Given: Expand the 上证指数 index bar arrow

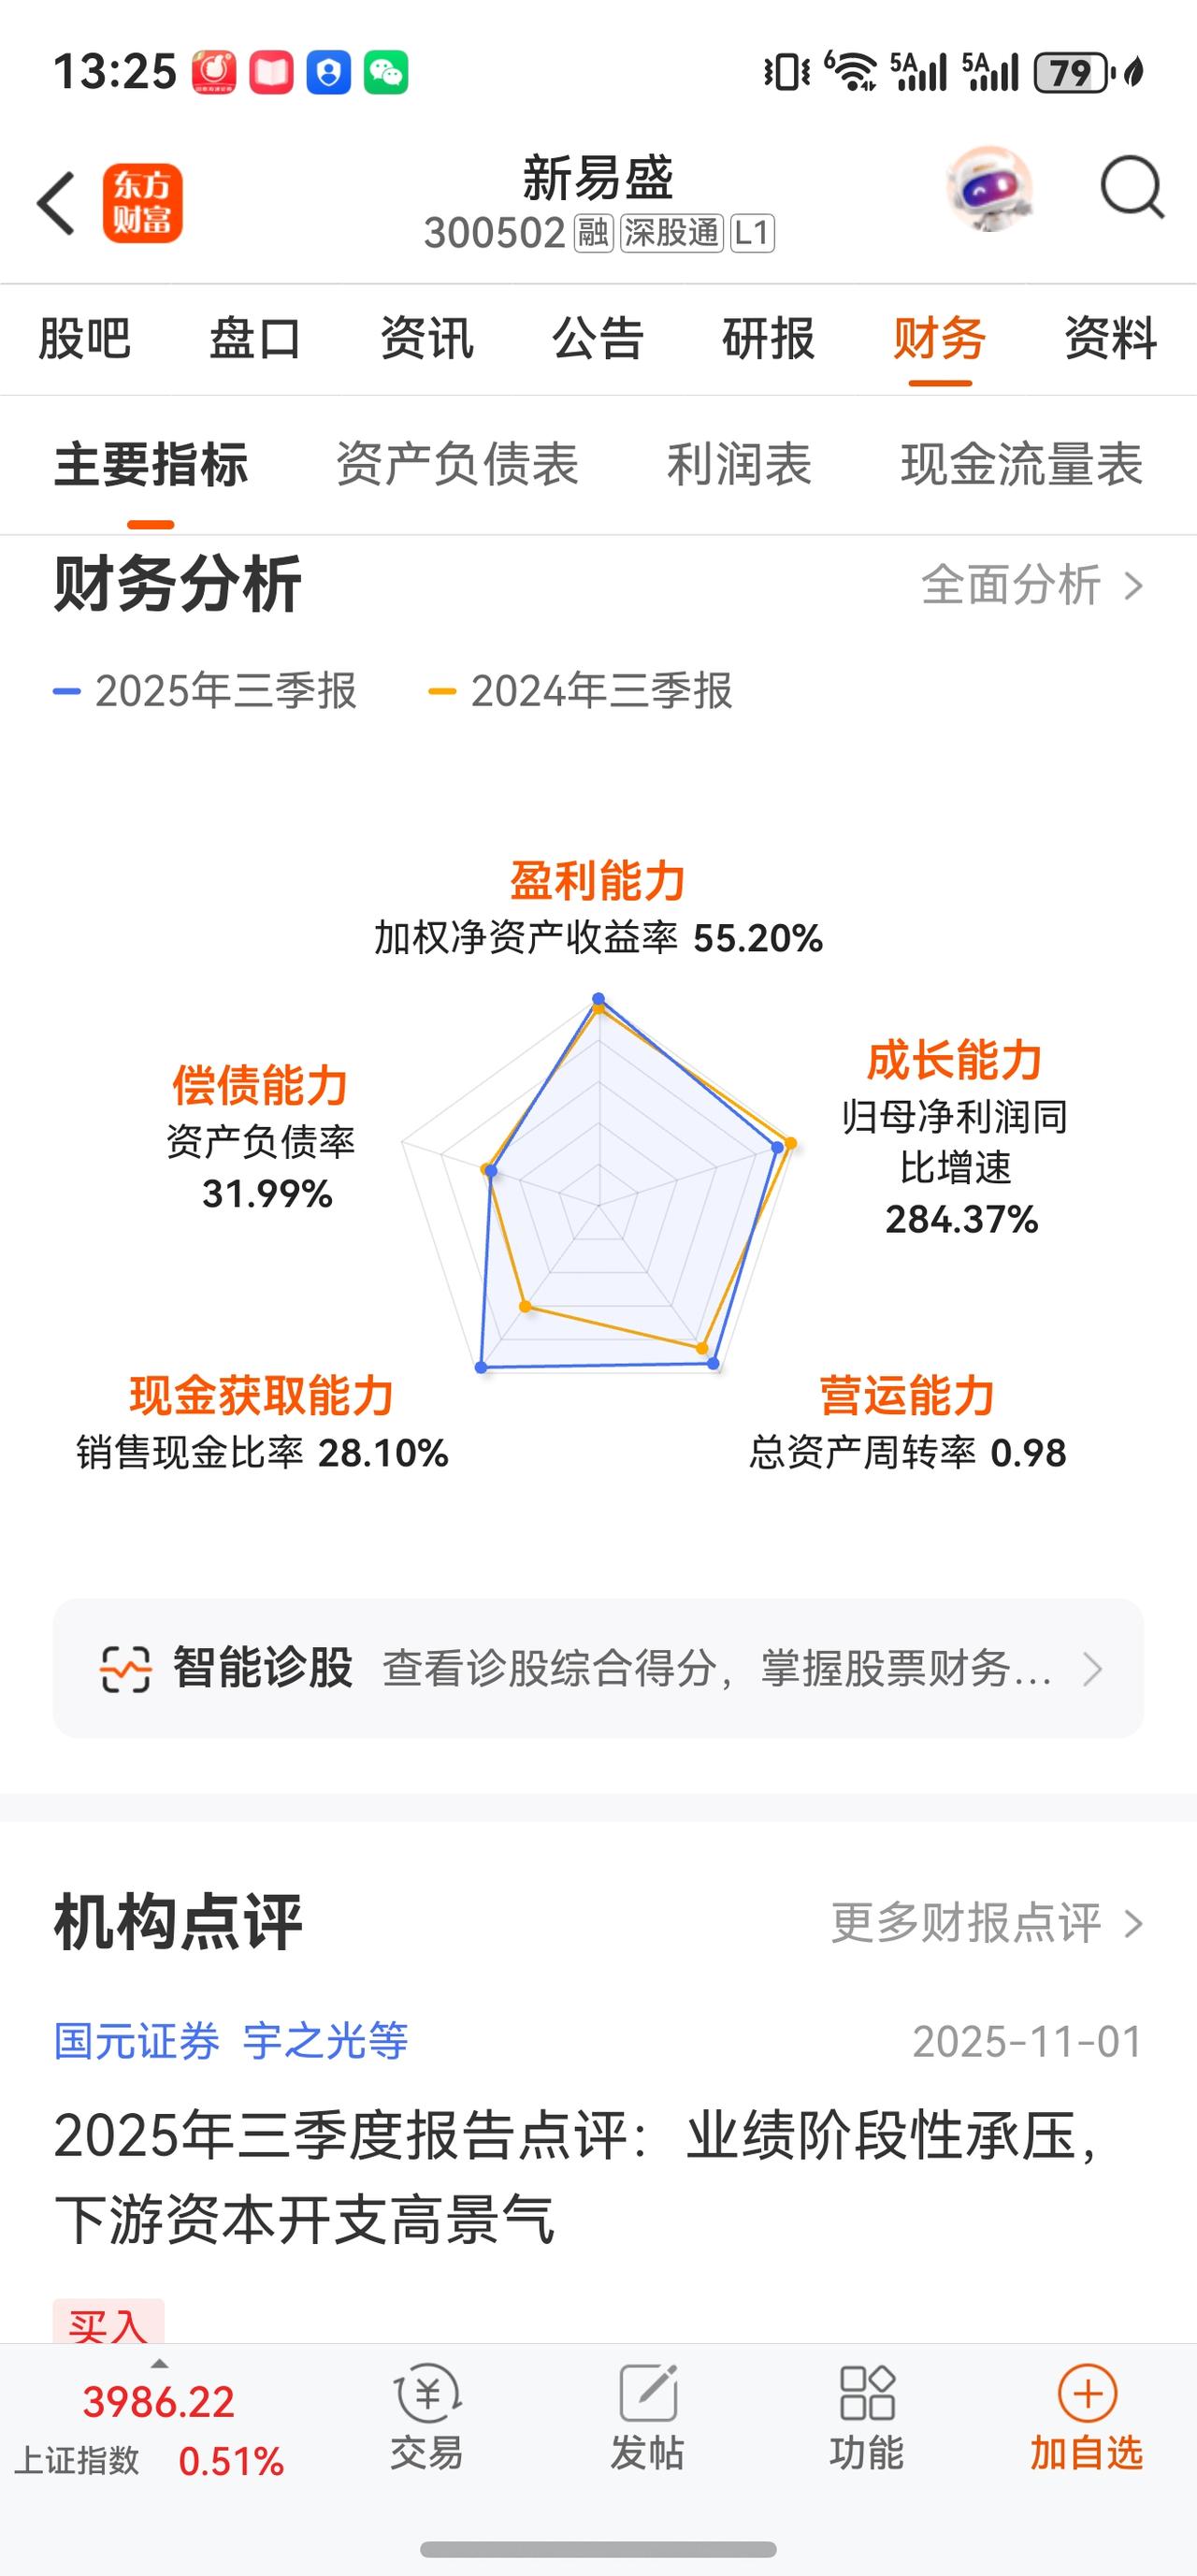Looking at the screenshot, I should 159,2364.
